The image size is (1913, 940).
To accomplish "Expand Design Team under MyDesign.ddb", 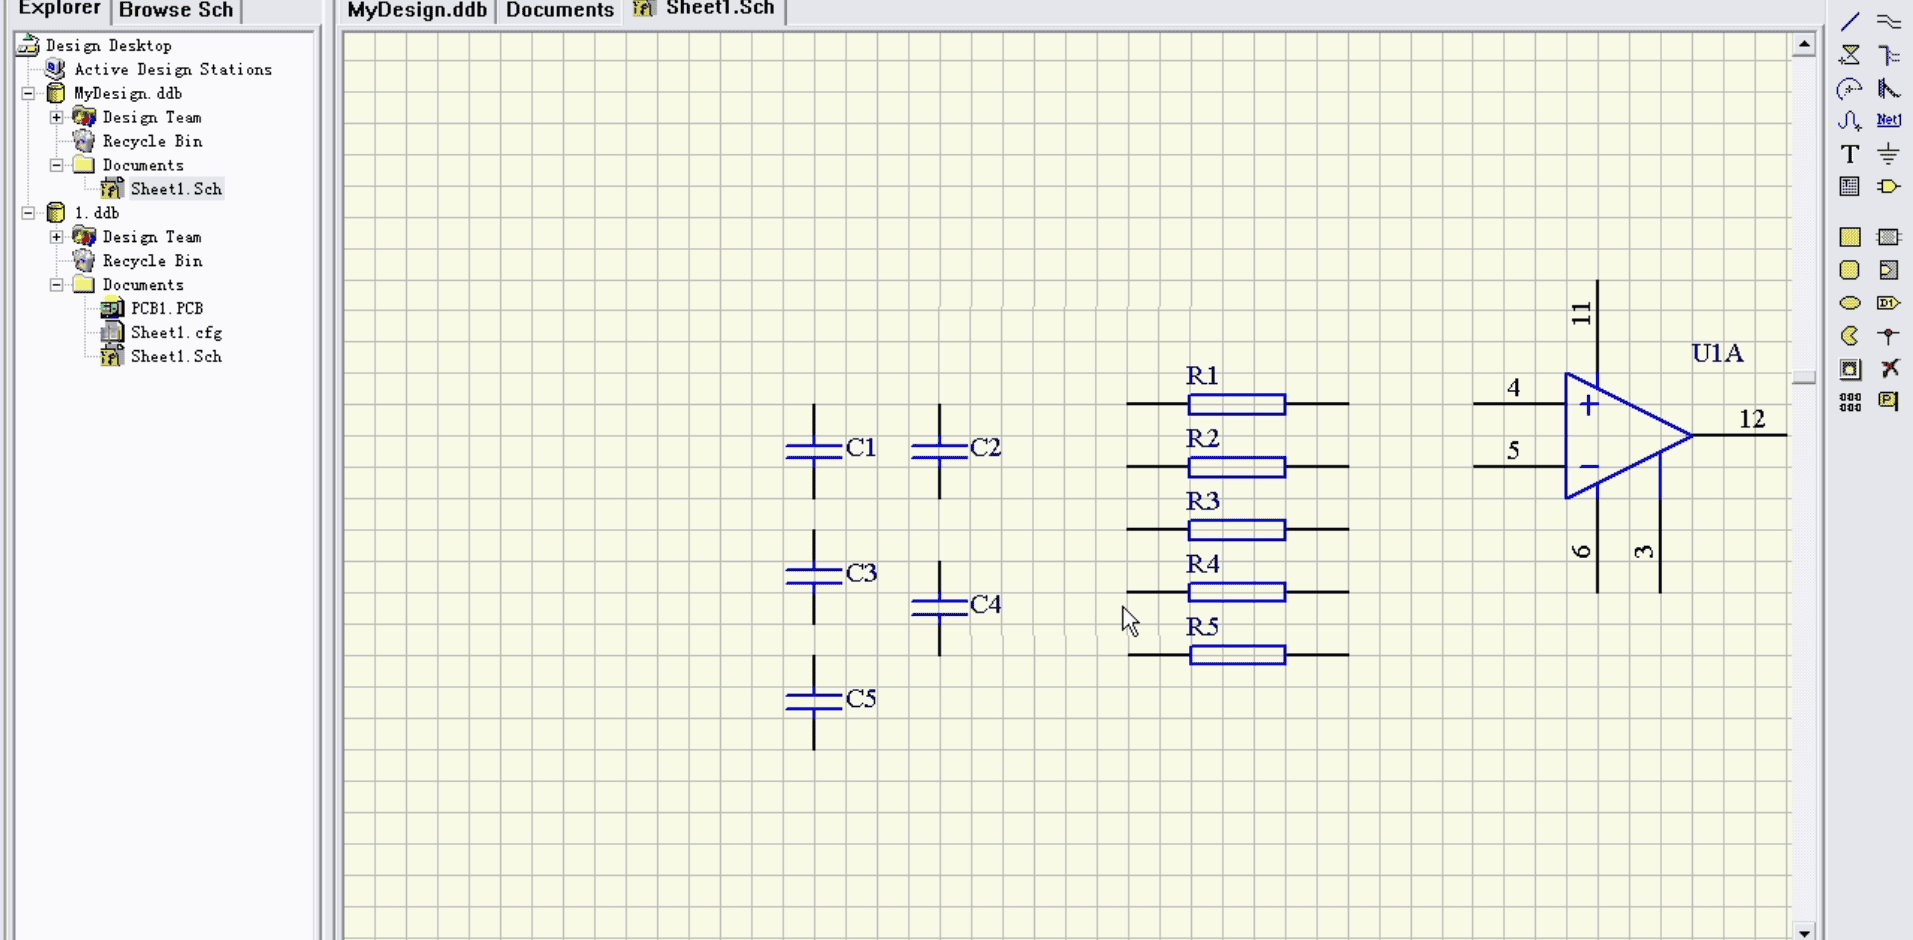I will point(57,117).
